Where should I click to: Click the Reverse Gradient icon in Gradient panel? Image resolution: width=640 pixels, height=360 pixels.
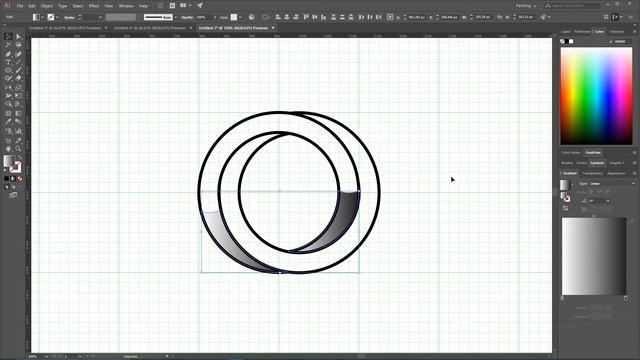(x=565, y=208)
